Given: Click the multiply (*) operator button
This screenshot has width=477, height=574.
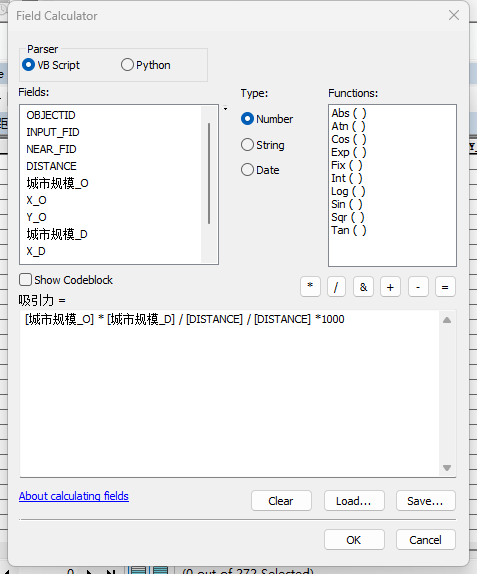Looking at the screenshot, I should click(x=310, y=287).
